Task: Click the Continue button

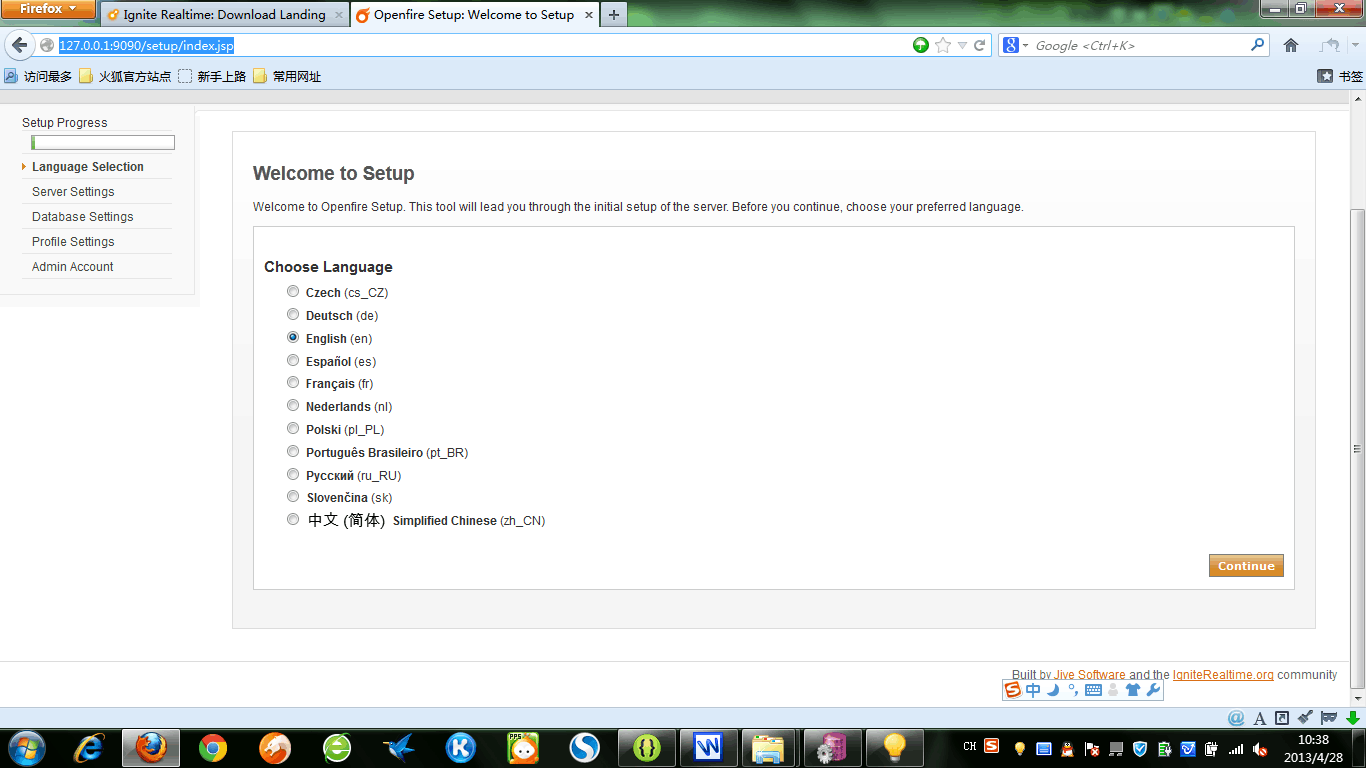Action: coord(1246,566)
